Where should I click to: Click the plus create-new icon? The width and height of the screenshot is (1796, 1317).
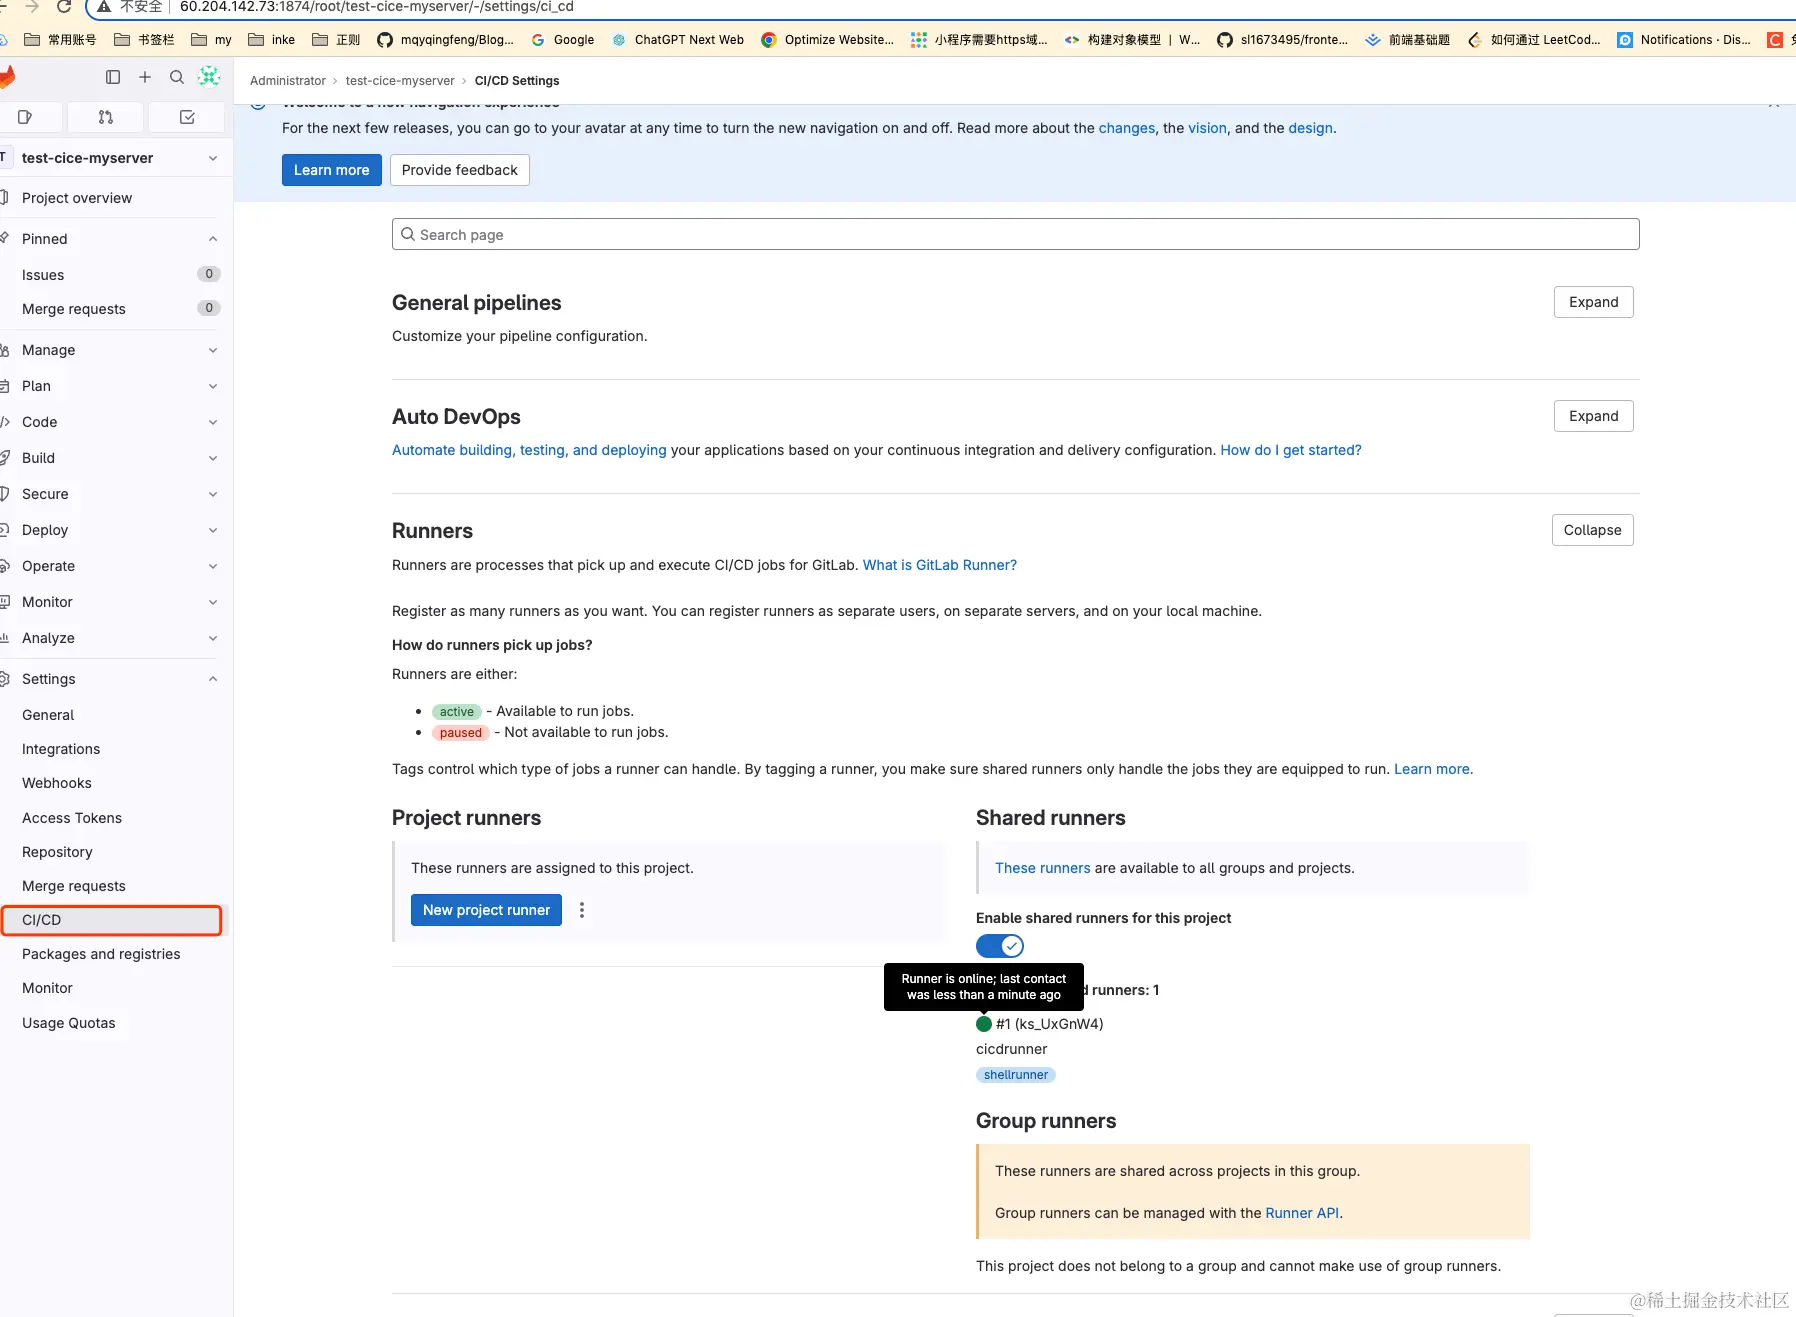point(145,77)
